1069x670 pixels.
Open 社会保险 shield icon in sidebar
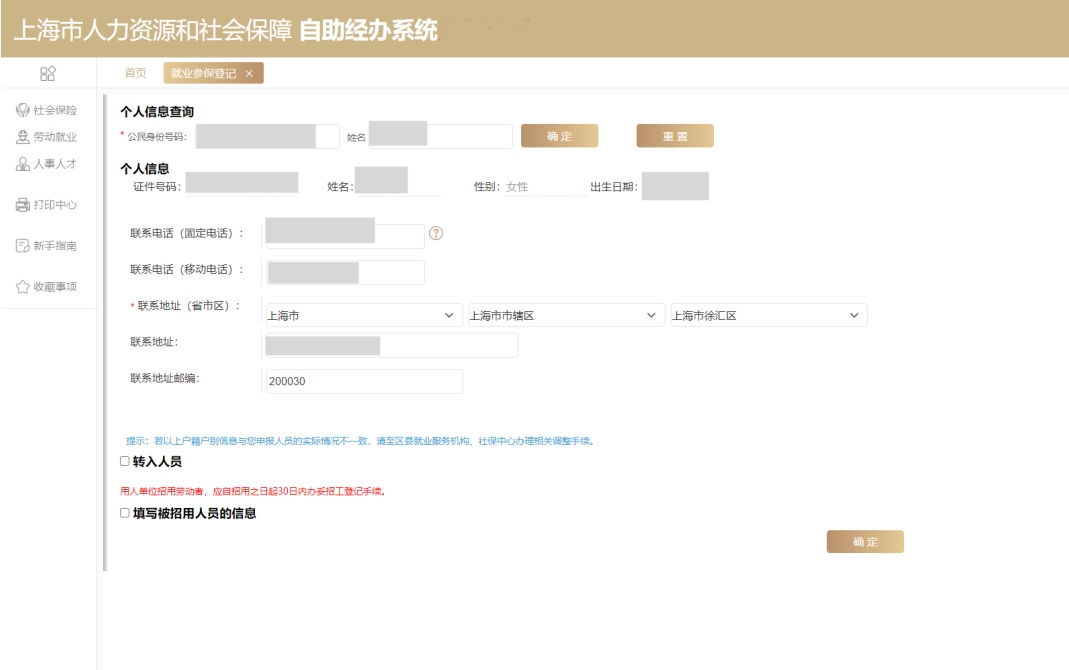click(x=23, y=110)
